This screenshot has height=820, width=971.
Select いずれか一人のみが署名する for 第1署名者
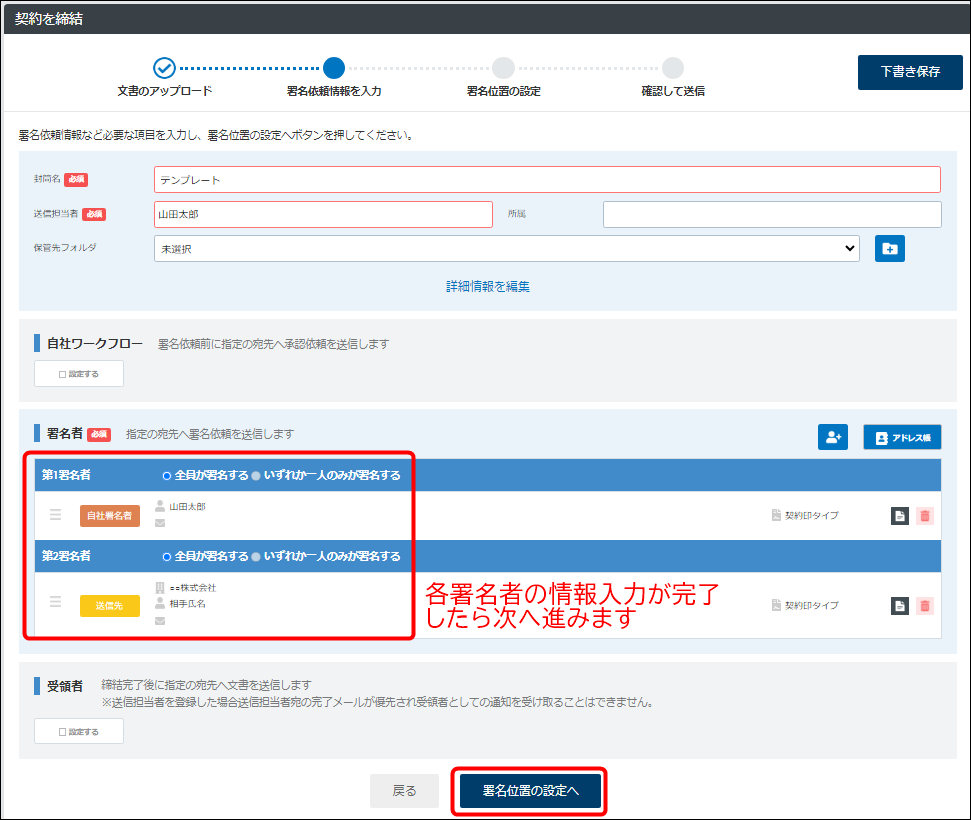coord(256,476)
